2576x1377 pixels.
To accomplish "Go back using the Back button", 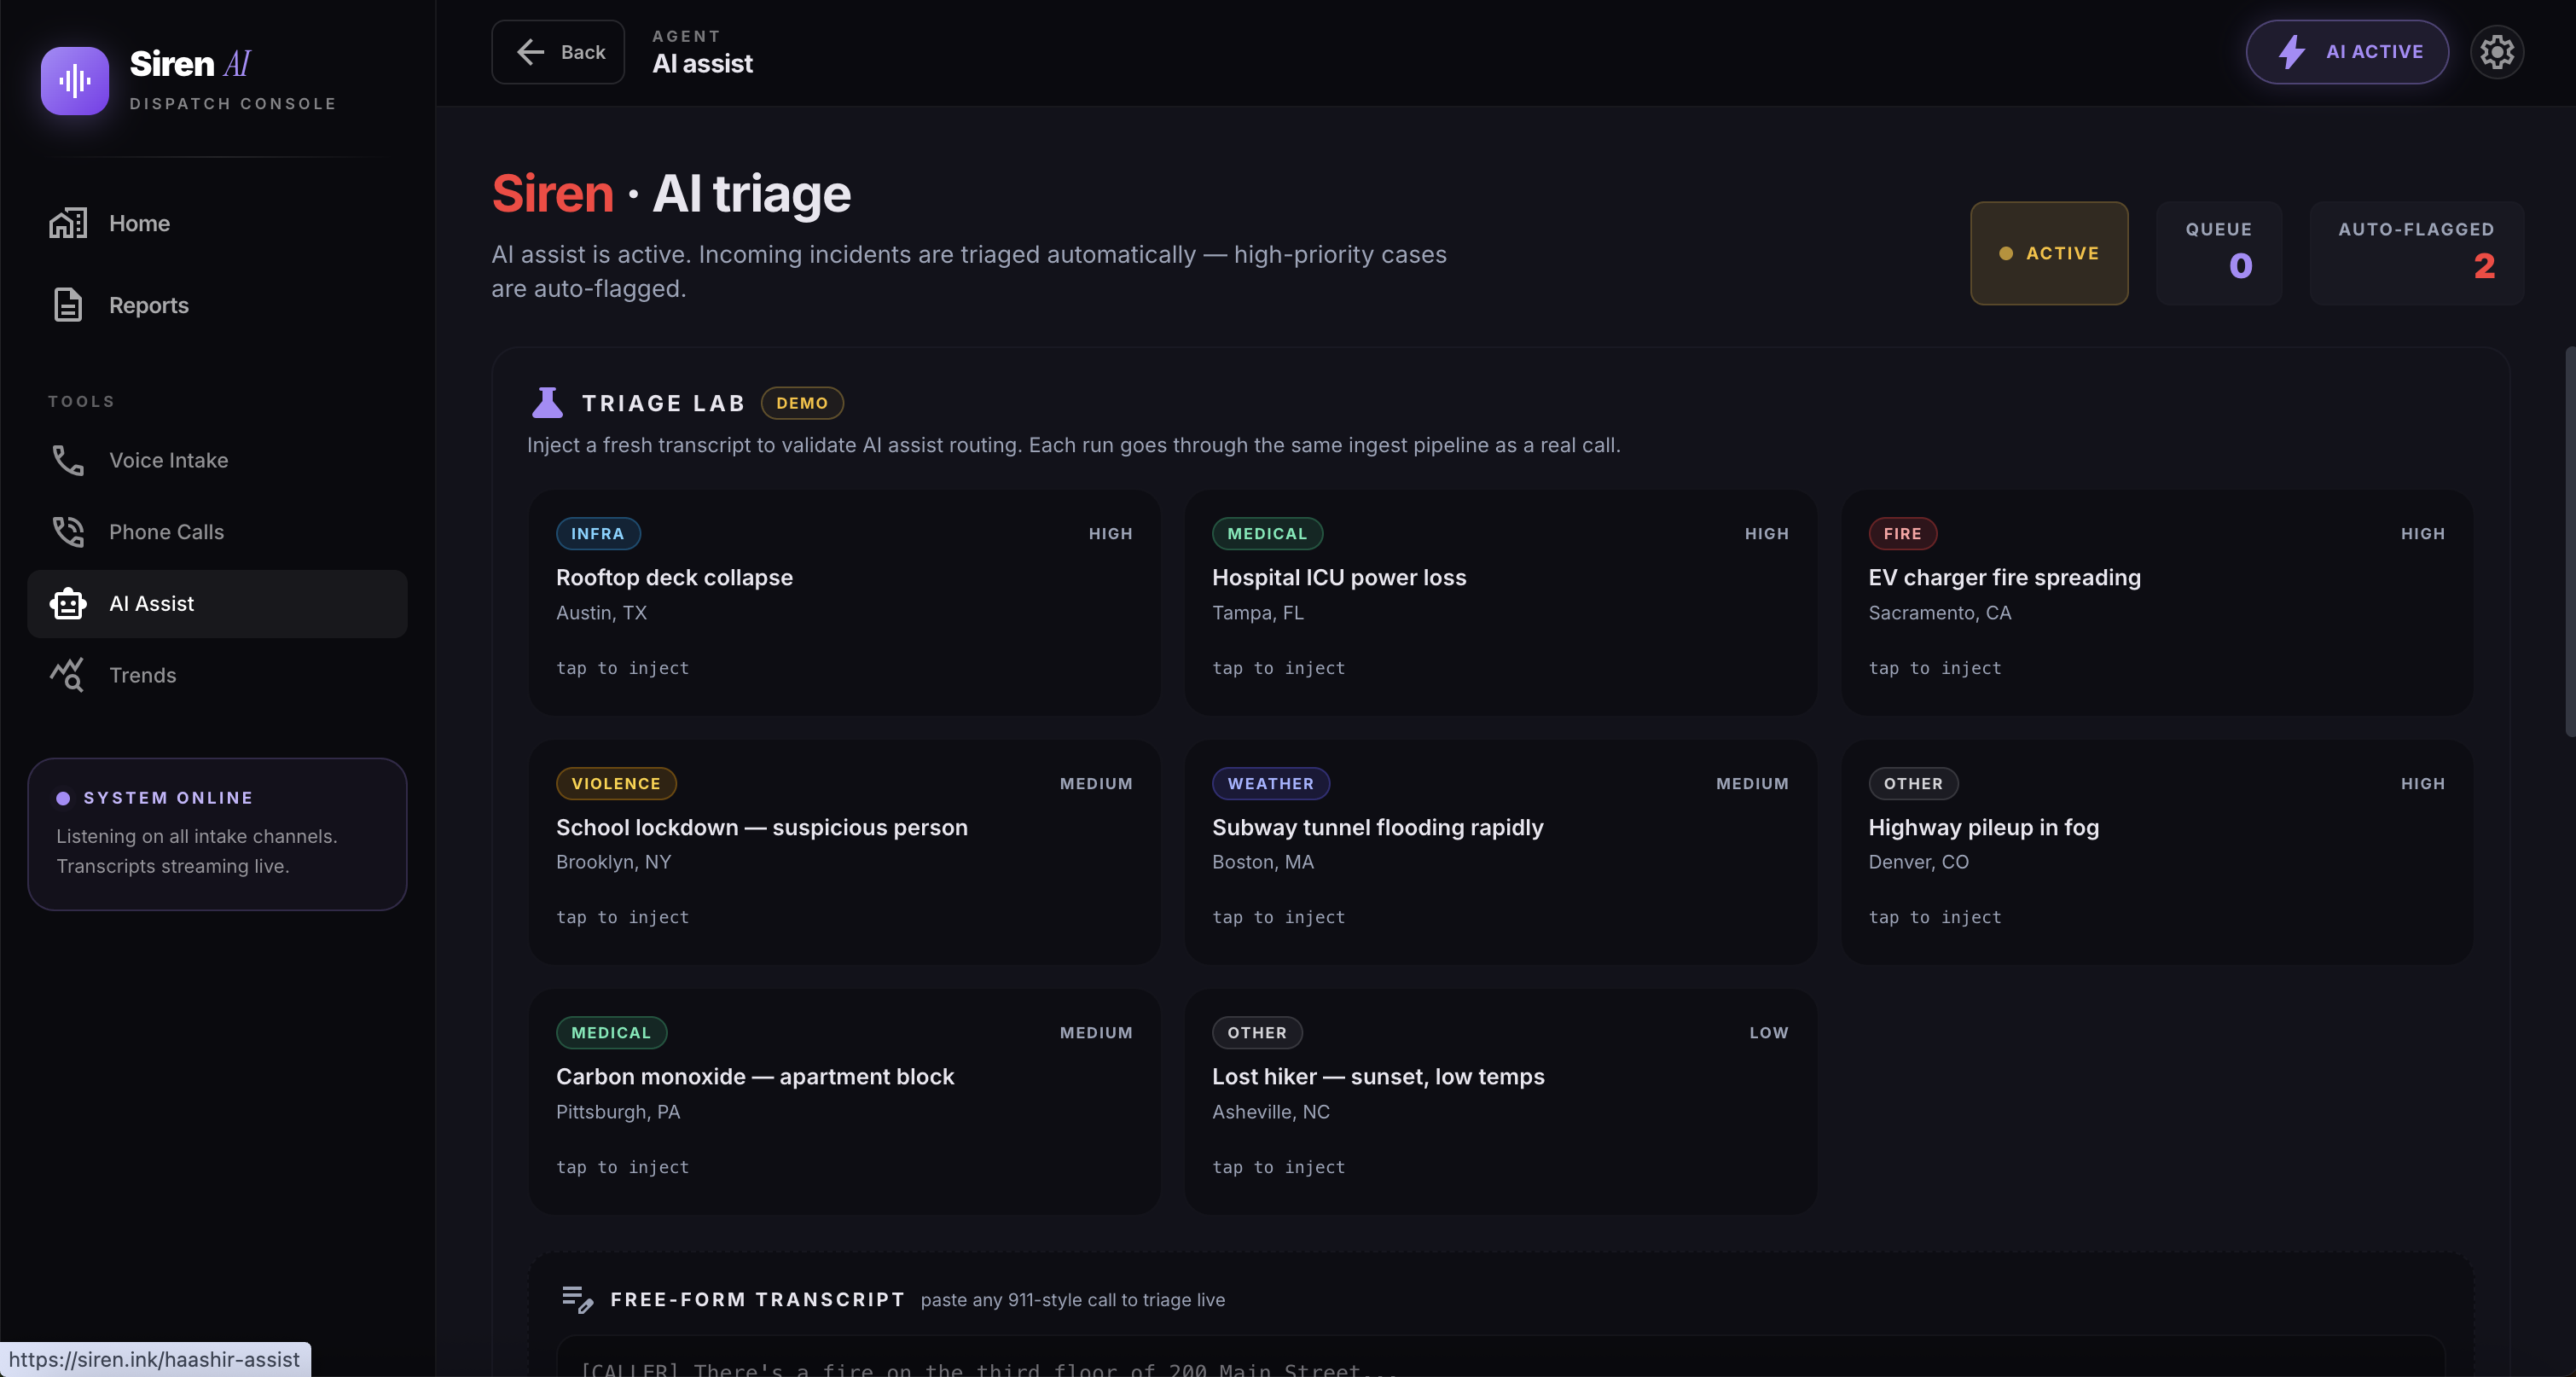I will pyautogui.click(x=558, y=52).
